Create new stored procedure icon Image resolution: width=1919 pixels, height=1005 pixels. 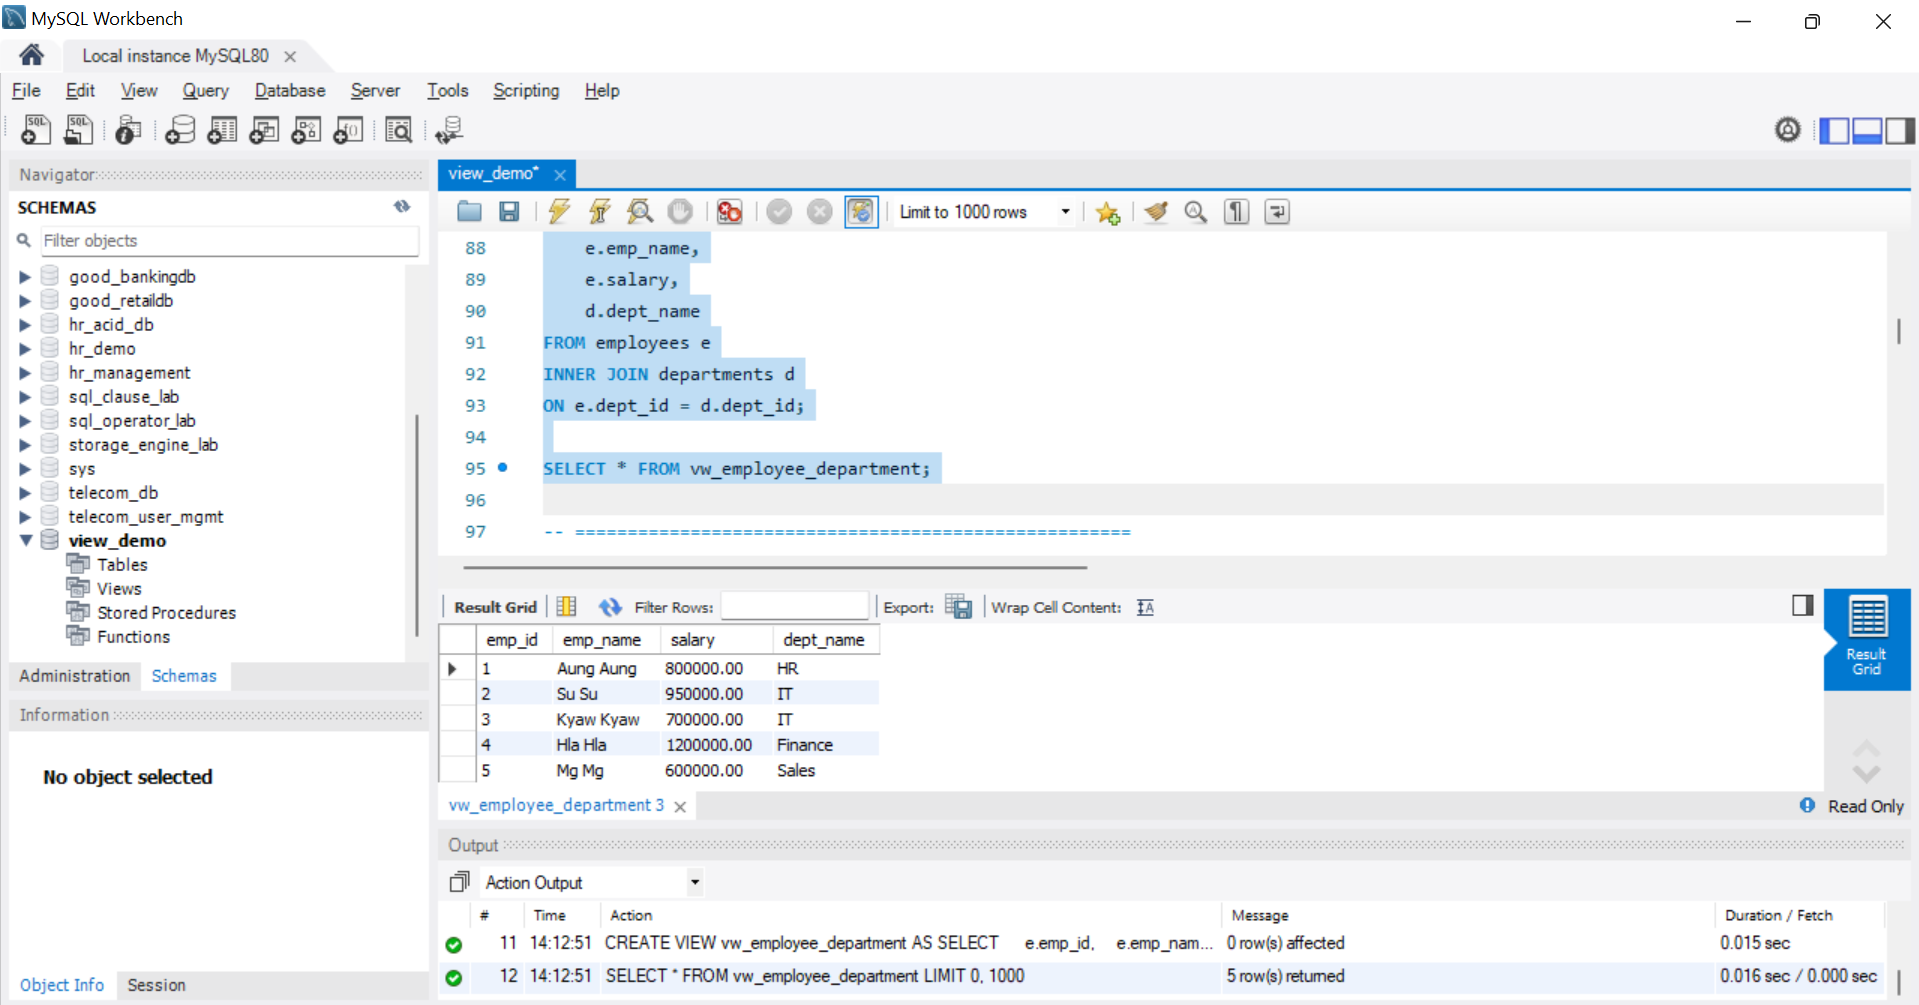tap(306, 130)
